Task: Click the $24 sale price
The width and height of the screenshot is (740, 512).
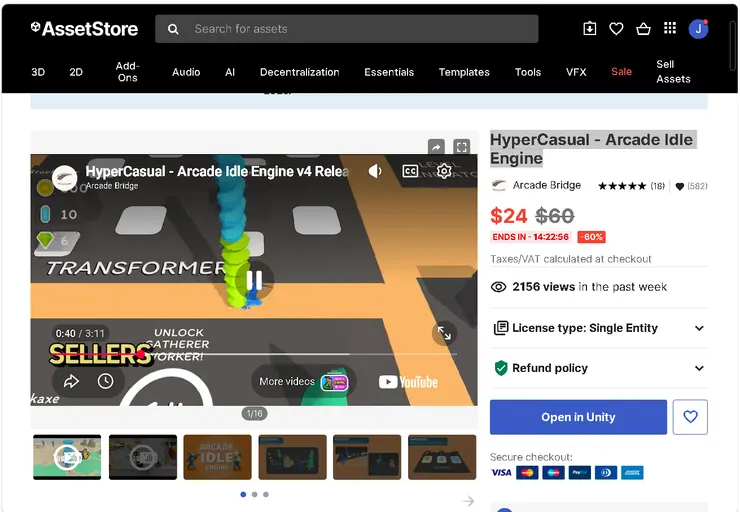Action: tap(508, 216)
